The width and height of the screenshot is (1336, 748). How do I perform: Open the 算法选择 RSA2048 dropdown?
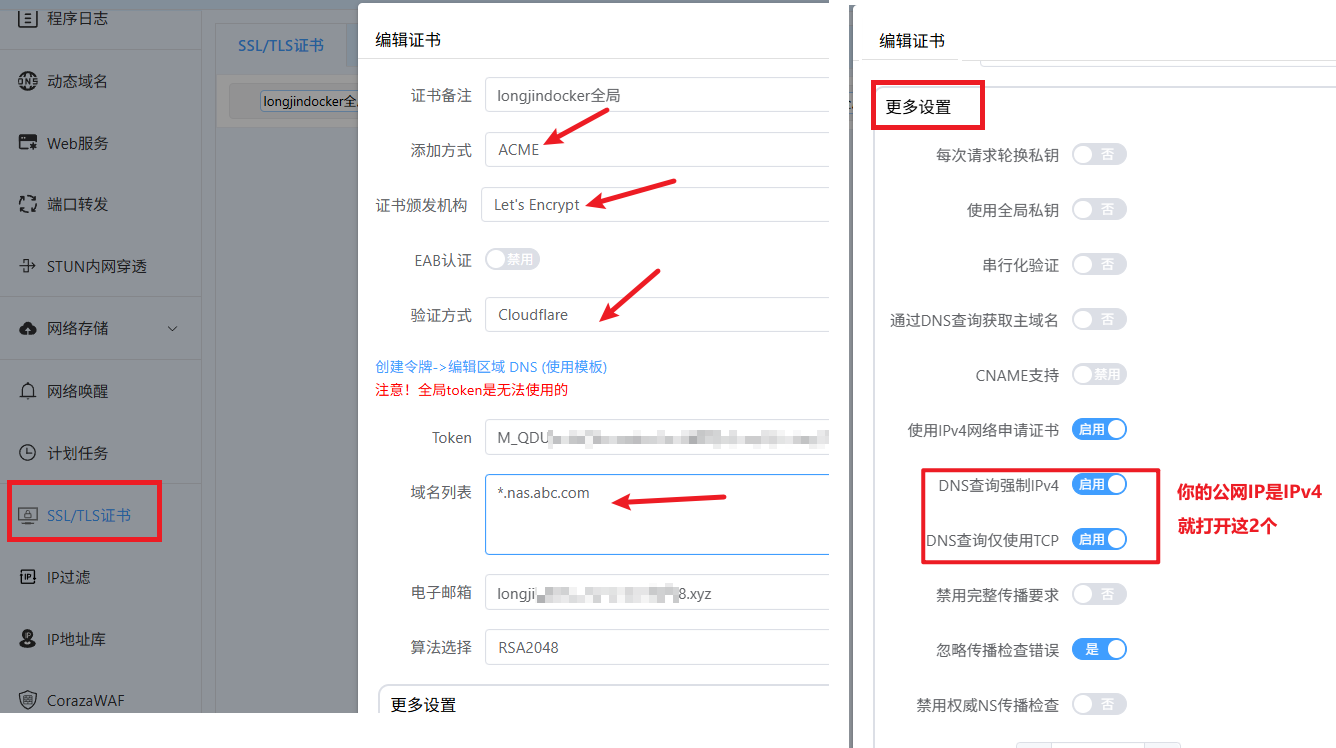[657, 647]
